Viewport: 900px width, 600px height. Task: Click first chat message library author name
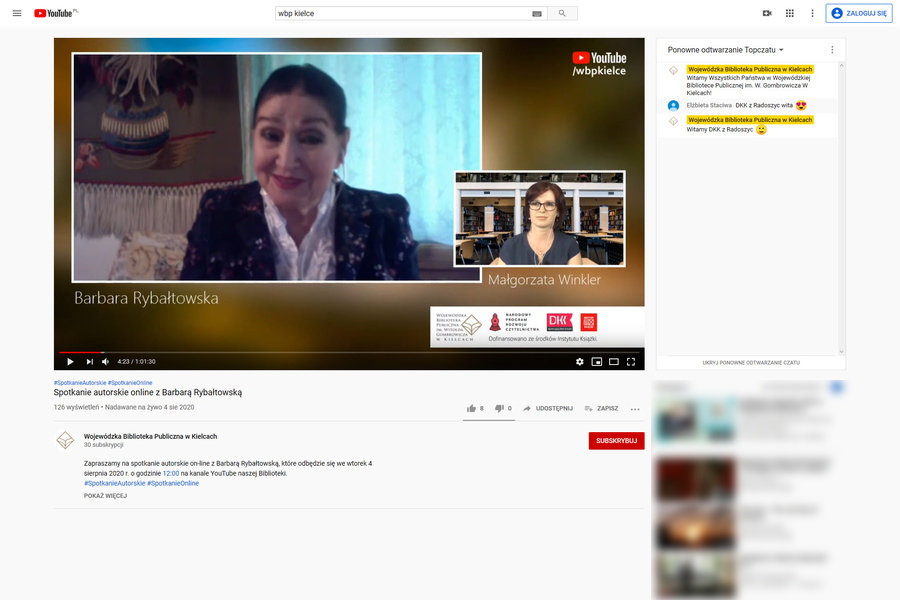pyautogui.click(x=750, y=69)
